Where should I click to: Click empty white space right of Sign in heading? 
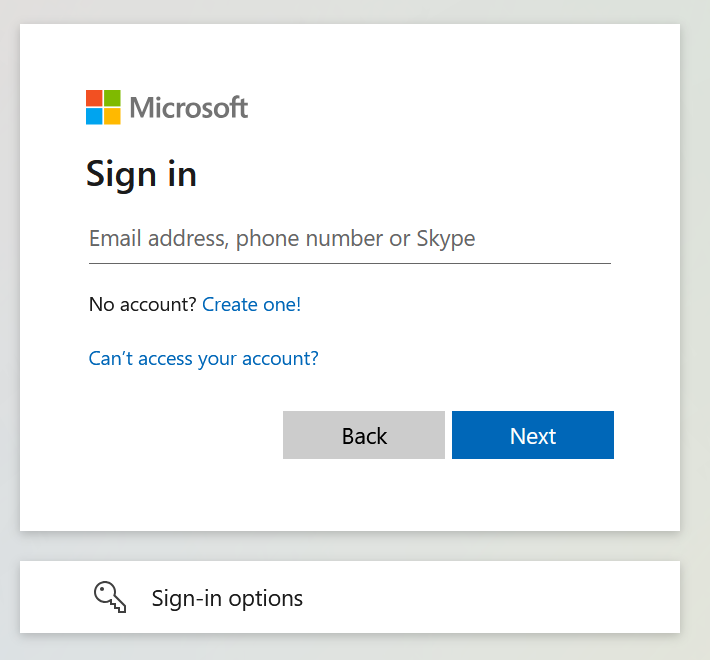point(408,175)
